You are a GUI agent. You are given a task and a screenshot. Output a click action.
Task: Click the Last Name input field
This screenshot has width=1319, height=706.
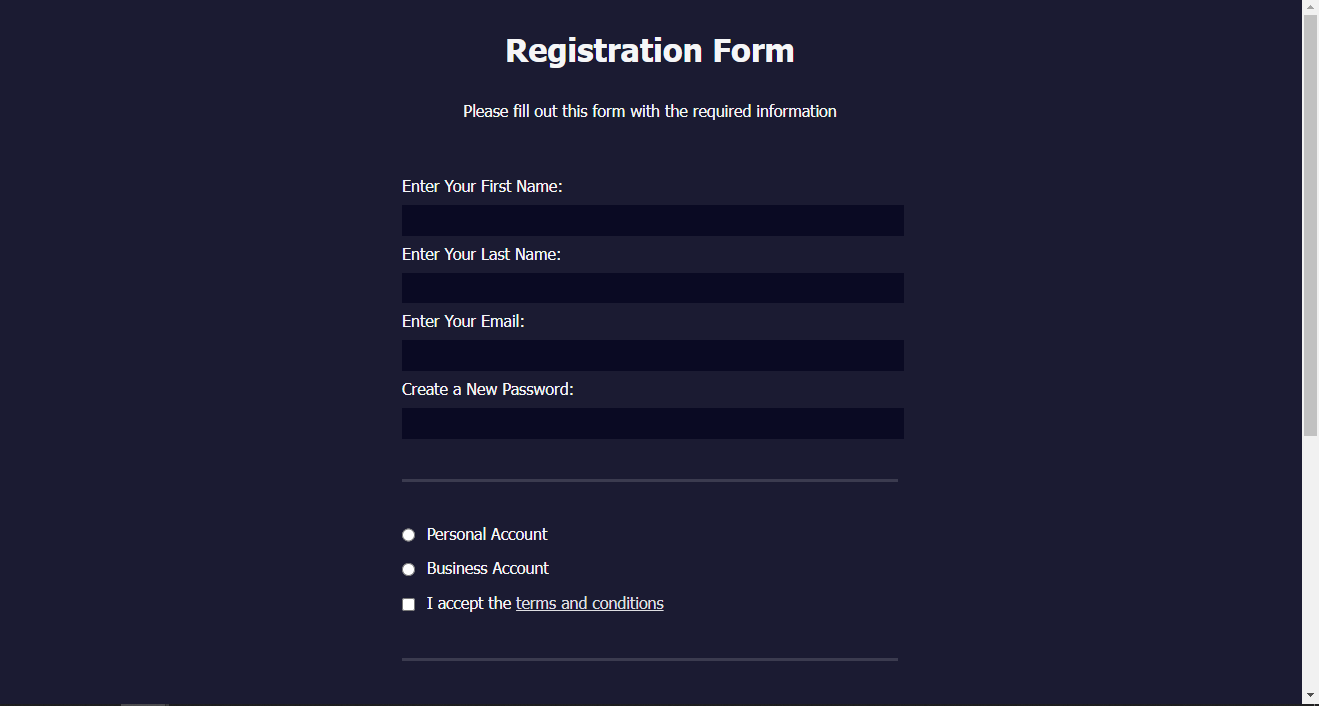(652, 288)
